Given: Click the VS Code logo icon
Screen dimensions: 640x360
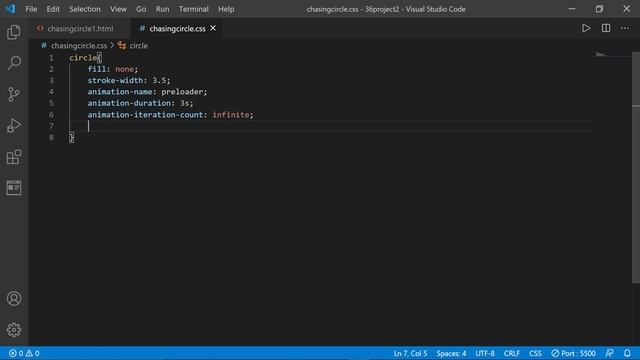Looking at the screenshot, I should (x=10, y=9).
